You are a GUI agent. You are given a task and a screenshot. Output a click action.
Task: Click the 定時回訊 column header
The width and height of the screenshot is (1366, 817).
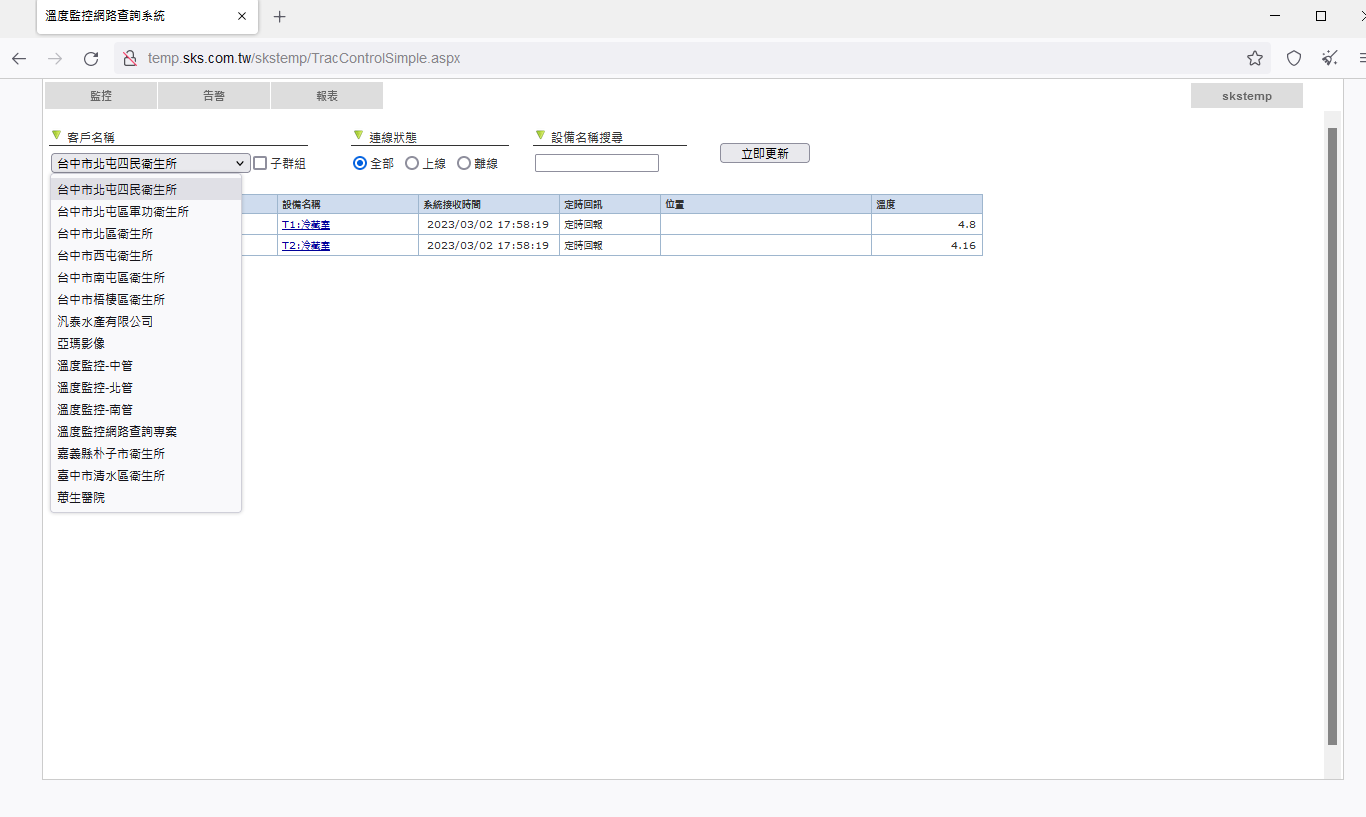click(x=610, y=204)
